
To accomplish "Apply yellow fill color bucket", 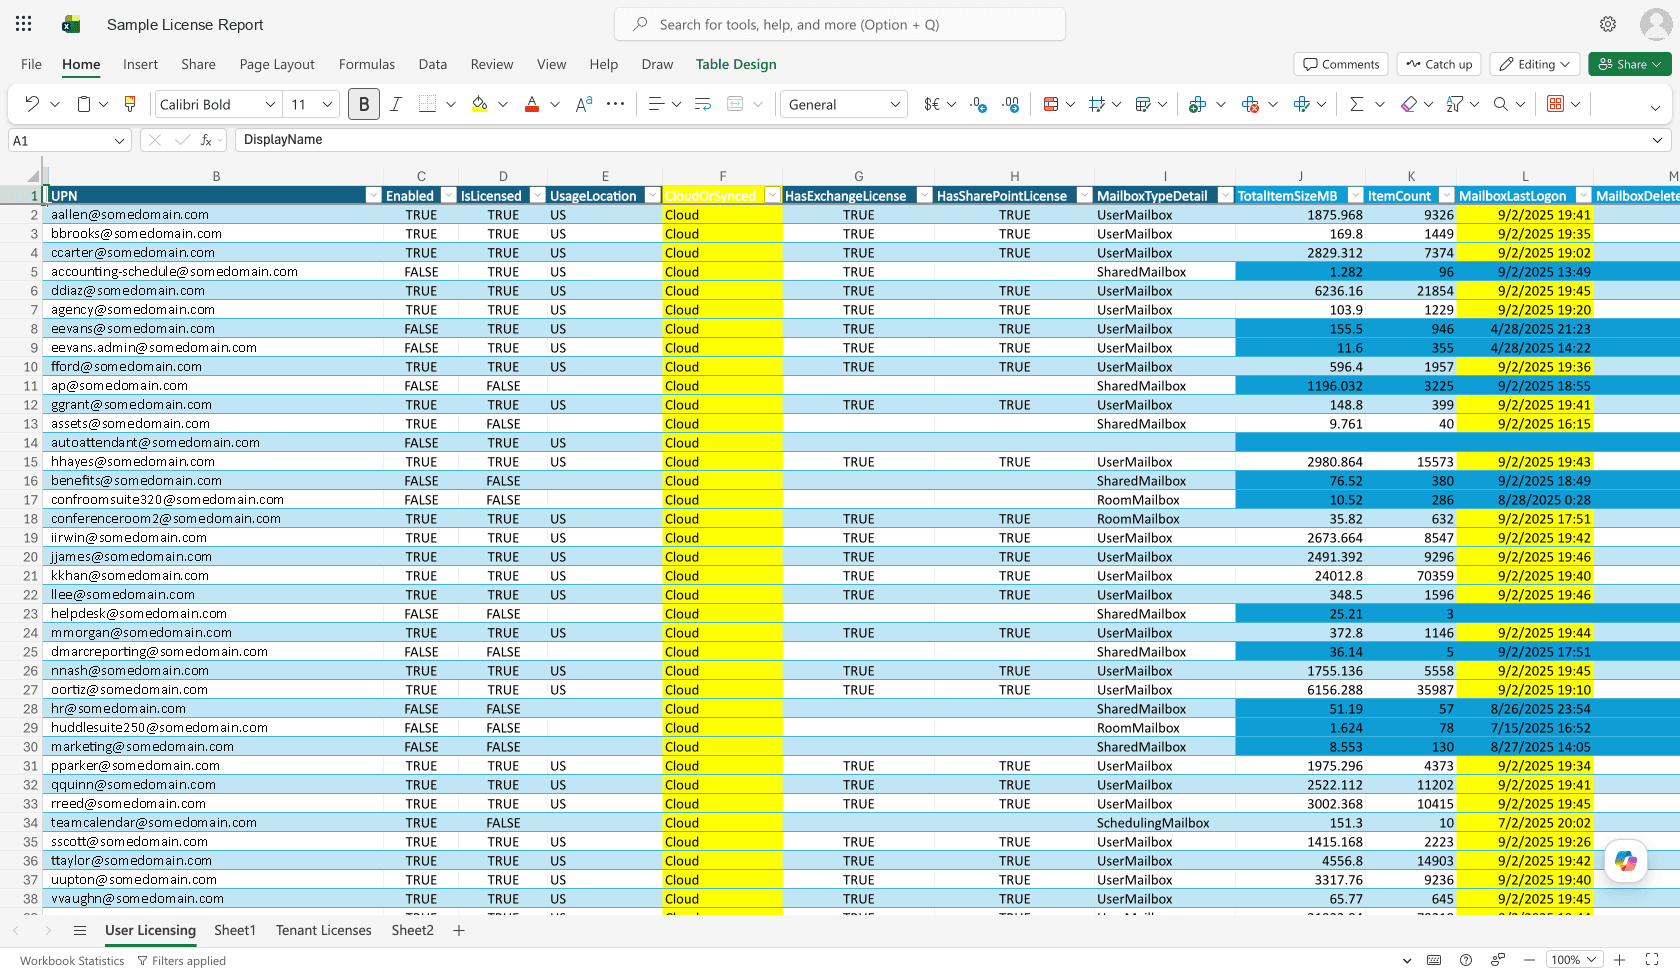I will (x=480, y=104).
